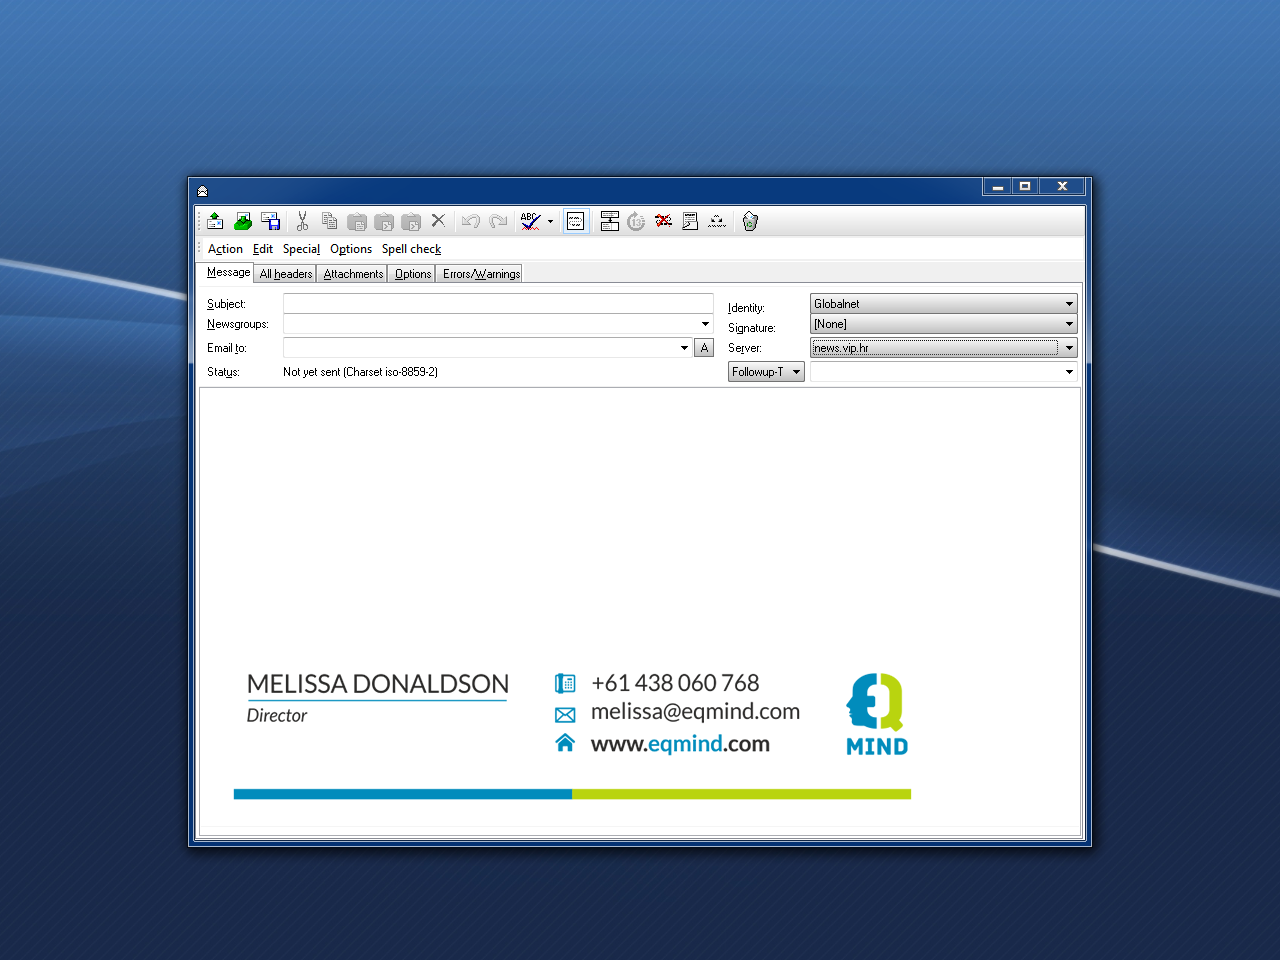Click the window title bar app icon
The width and height of the screenshot is (1280, 960).
coord(202,190)
